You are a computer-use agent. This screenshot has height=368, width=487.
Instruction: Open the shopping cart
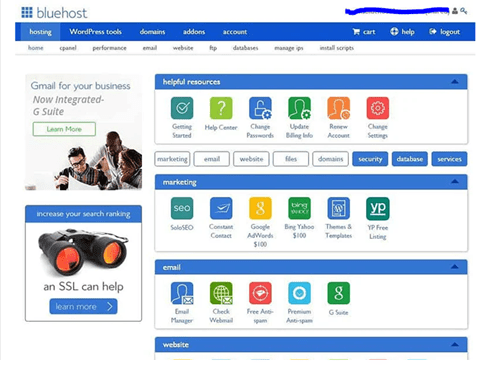[364, 32]
